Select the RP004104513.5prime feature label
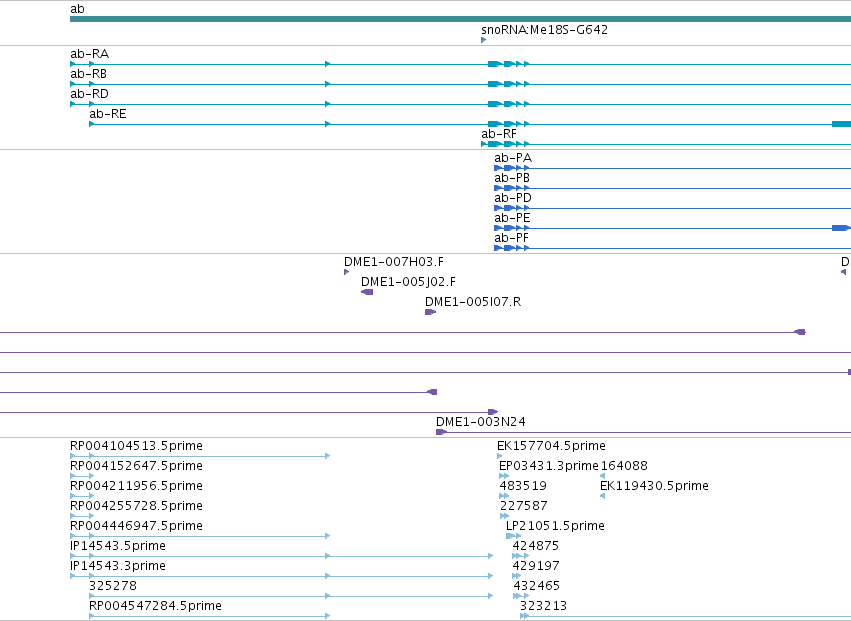 (x=136, y=446)
